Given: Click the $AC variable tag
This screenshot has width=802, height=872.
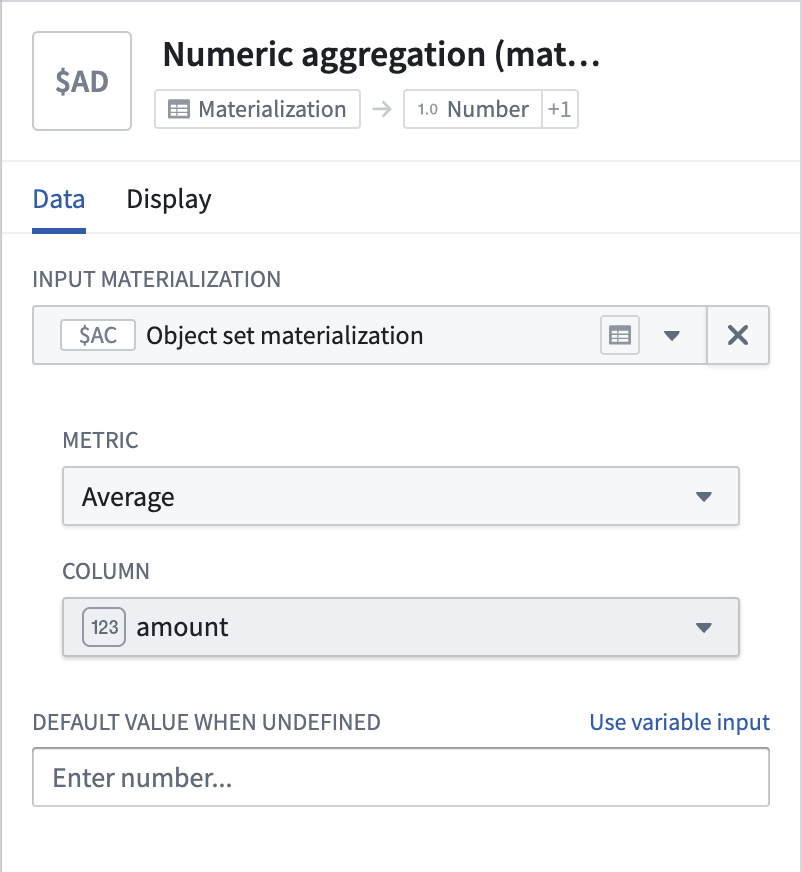Looking at the screenshot, I should click(x=98, y=335).
